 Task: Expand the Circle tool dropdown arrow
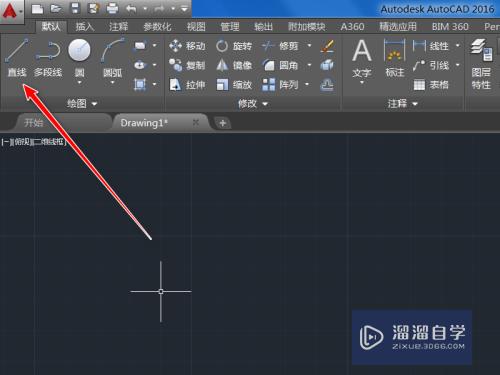(x=79, y=82)
